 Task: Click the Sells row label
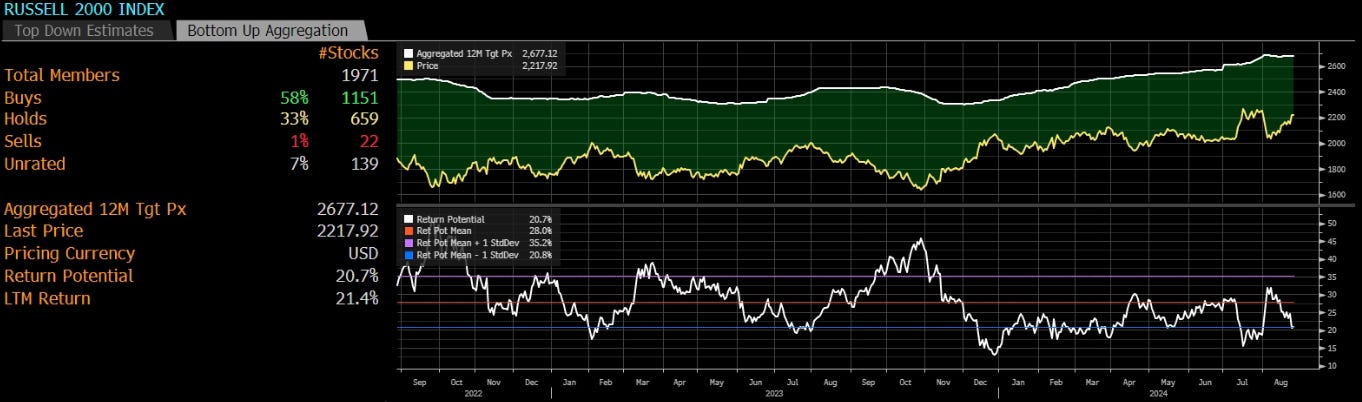coord(23,141)
